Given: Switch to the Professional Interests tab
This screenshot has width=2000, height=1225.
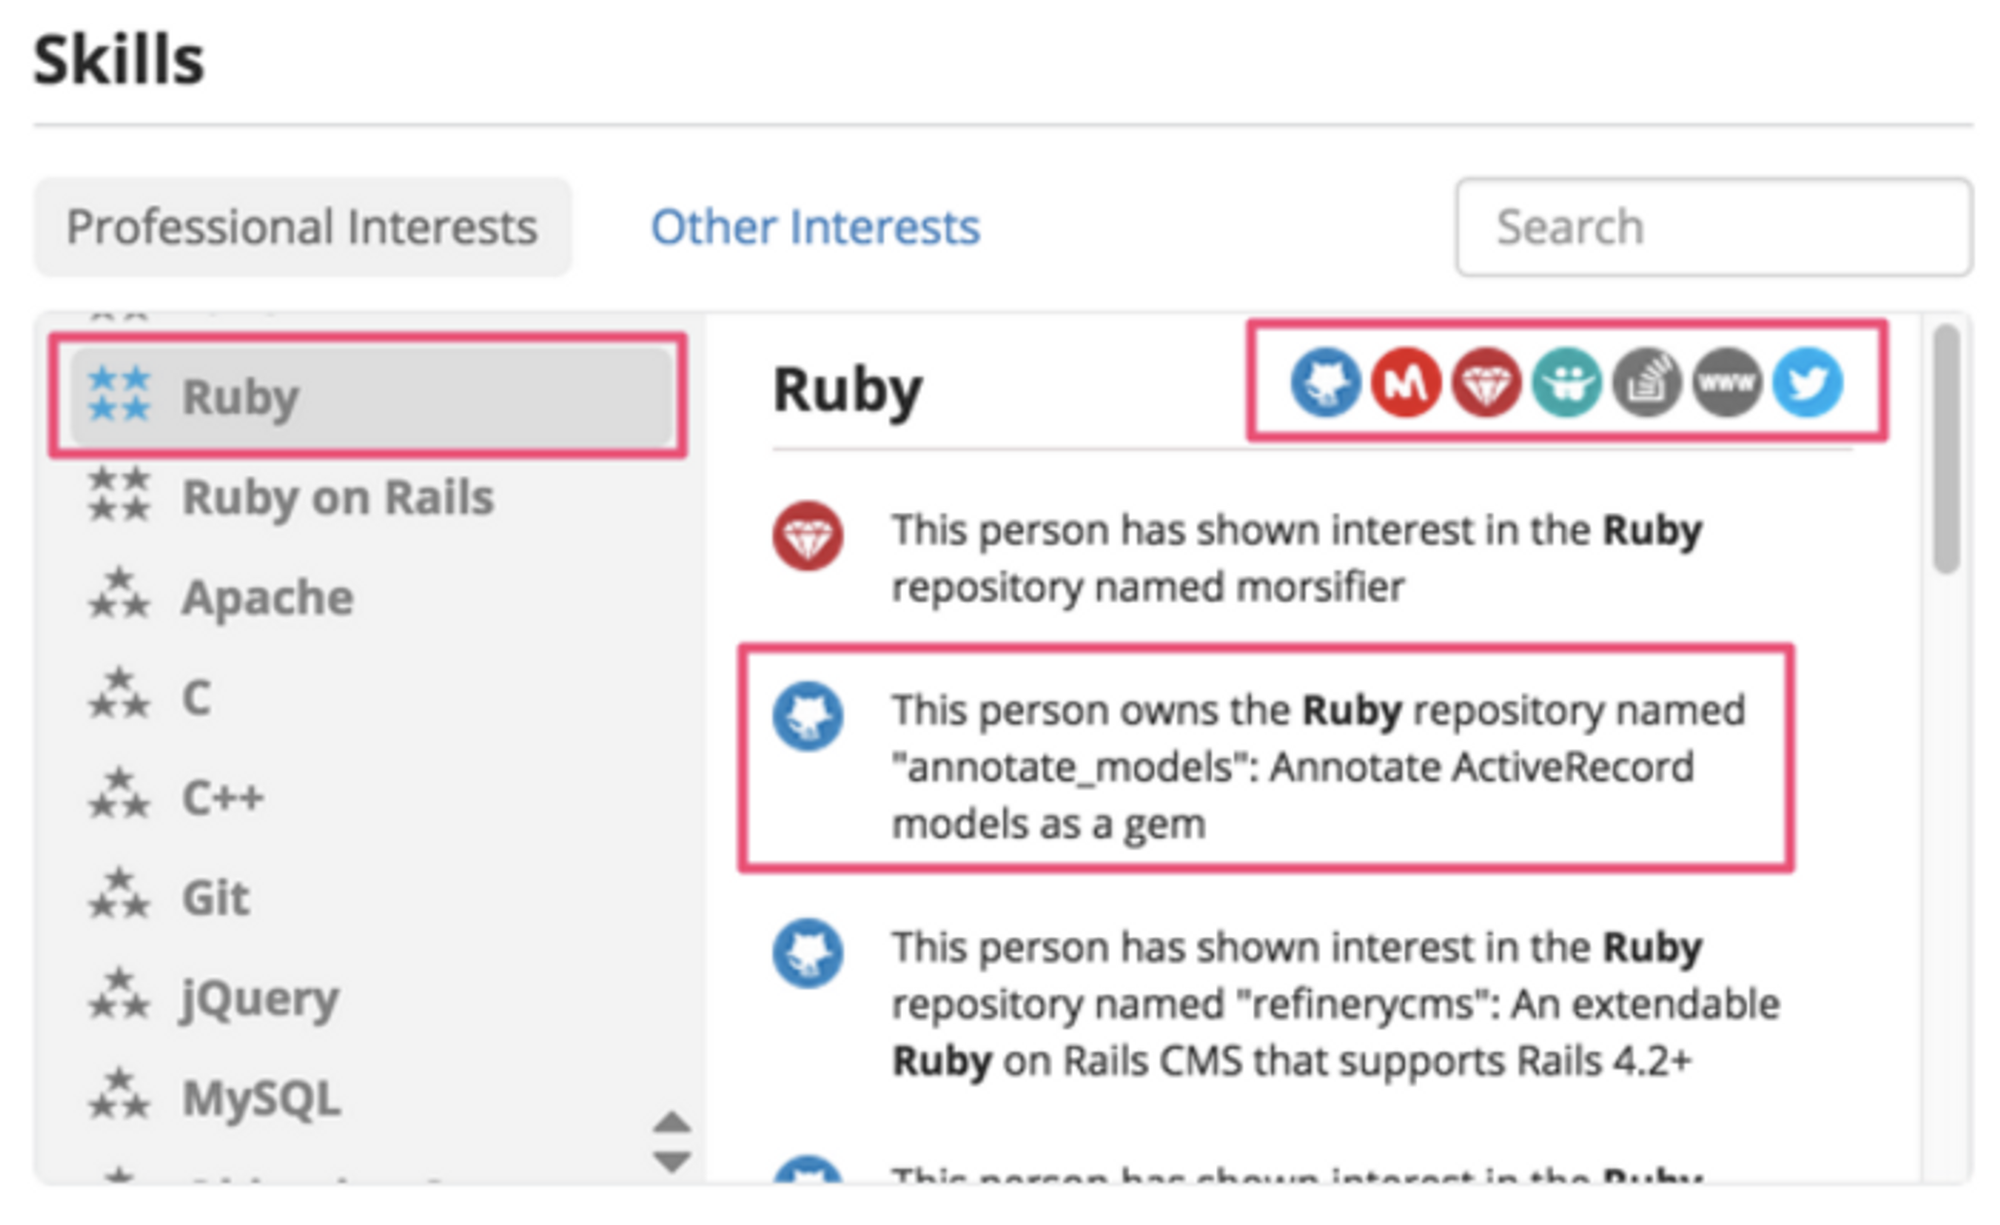Looking at the screenshot, I should coord(302,227).
